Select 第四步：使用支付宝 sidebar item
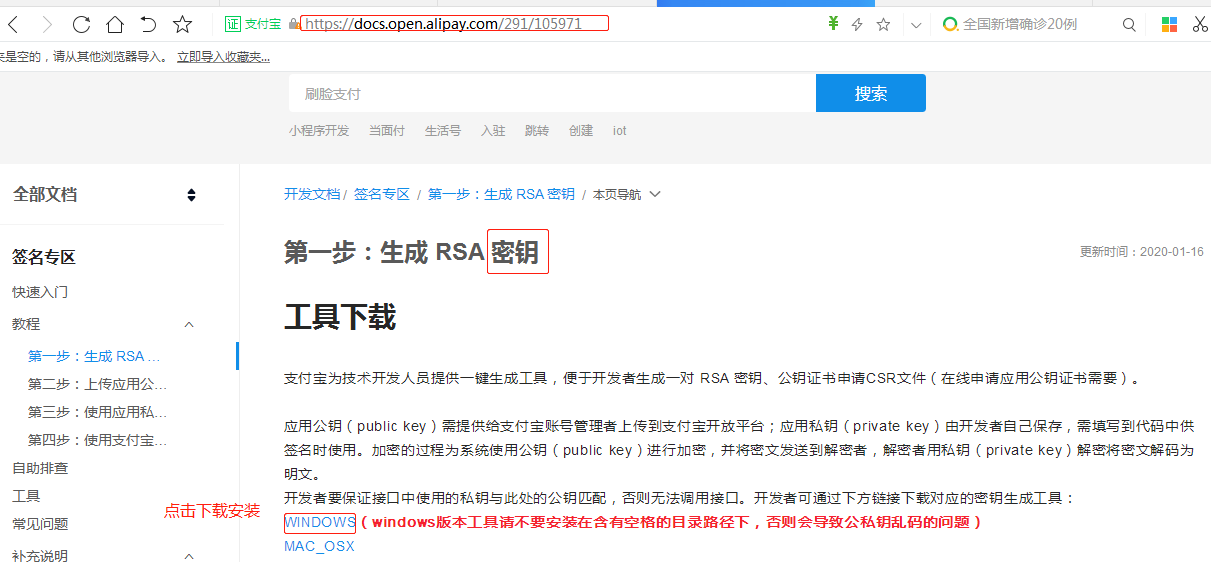1211x562 pixels. (98, 440)
